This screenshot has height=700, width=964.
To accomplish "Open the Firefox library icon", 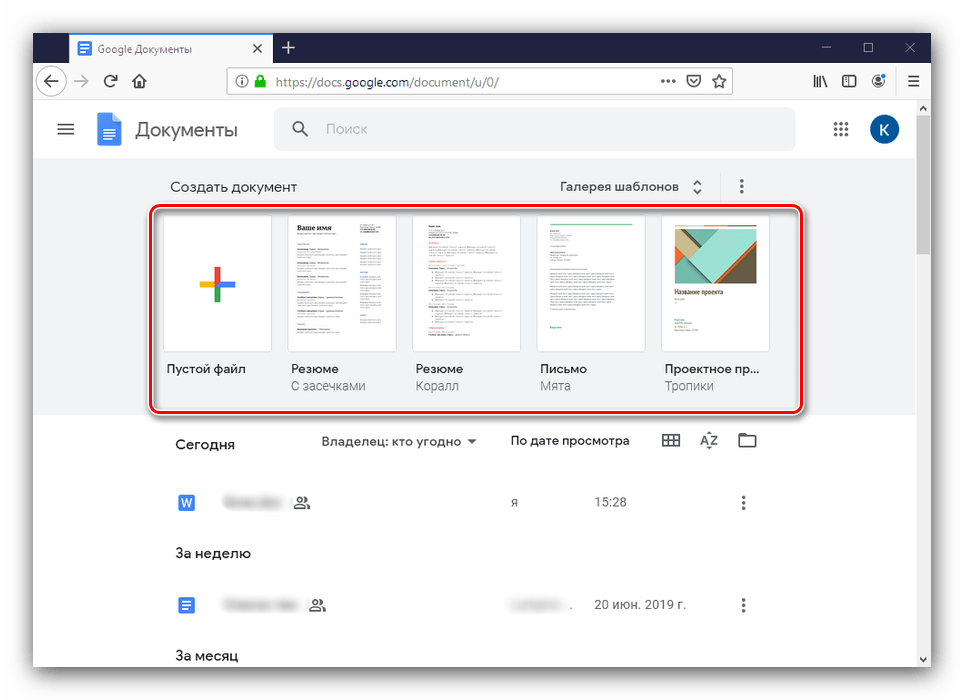I will point(820,81).
